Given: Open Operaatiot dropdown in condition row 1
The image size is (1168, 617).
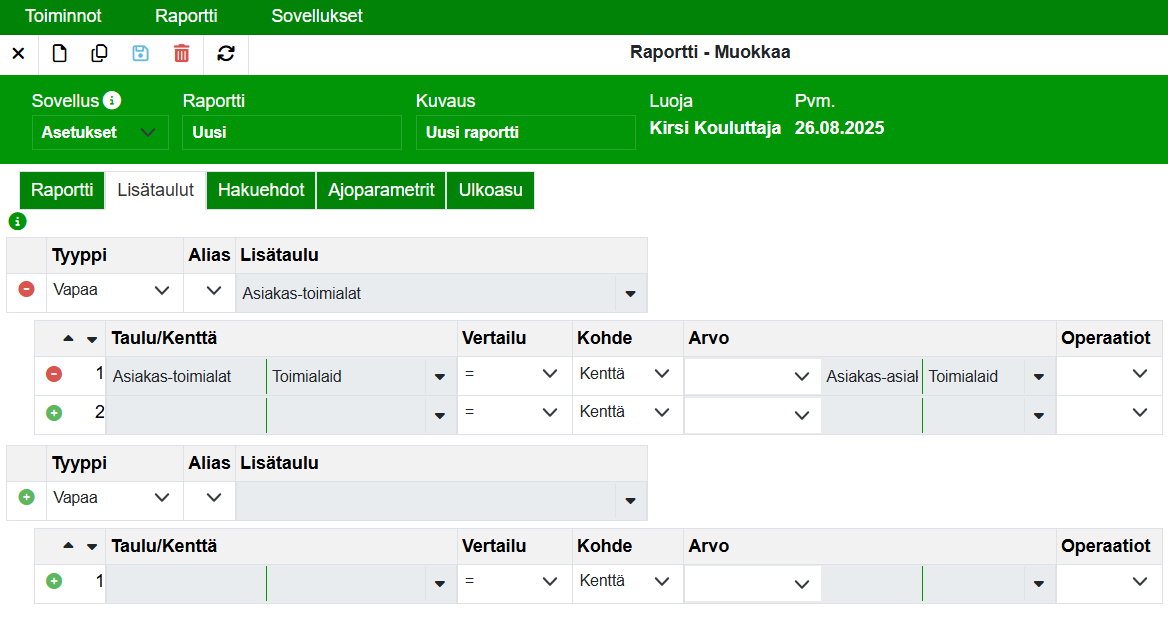Looking at the screenshot, I should pos(1139,374).
